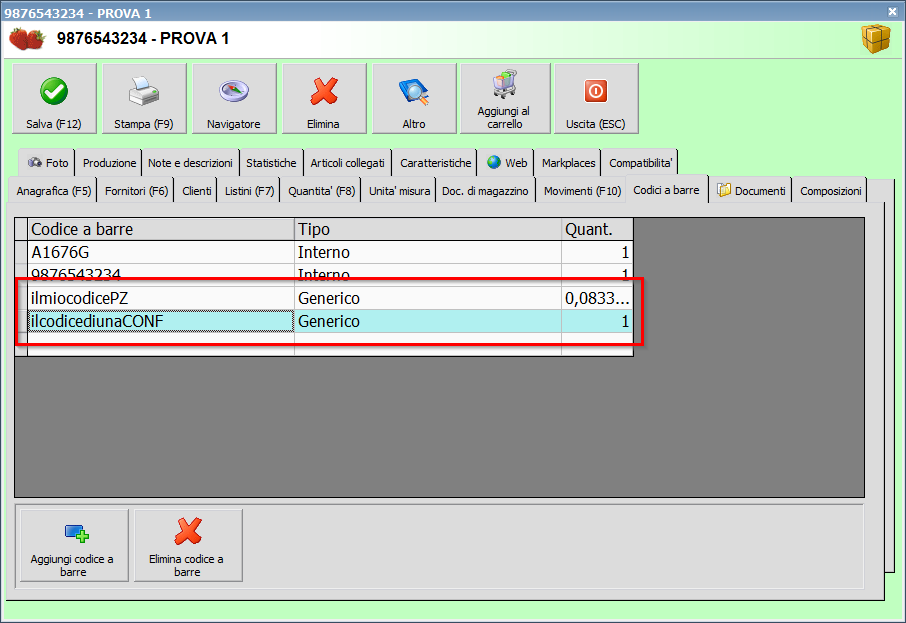Viewport: 906px width, 623px height.
Task: Click the yellow package box icon
Action: coord(876,39)
